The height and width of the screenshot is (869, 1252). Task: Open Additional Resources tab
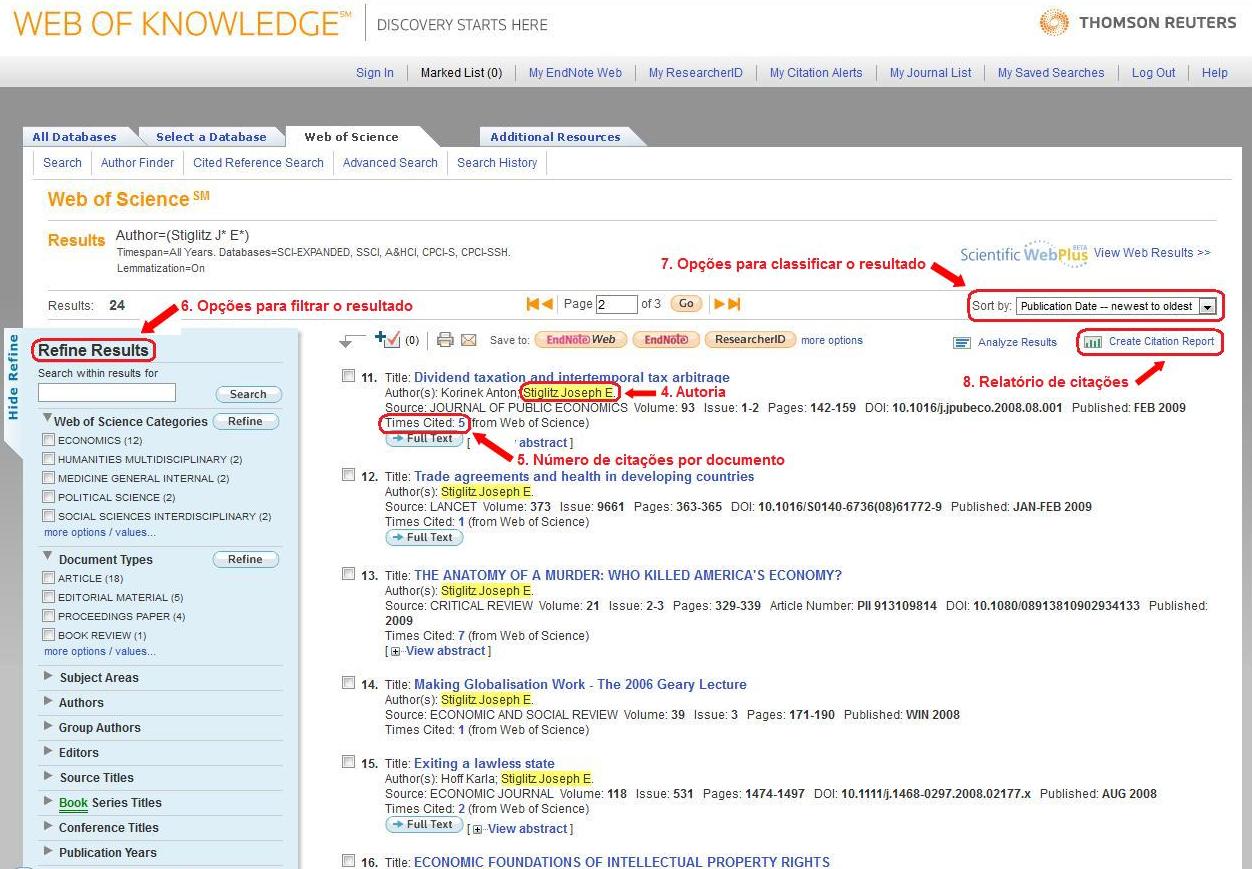(555, 137)
